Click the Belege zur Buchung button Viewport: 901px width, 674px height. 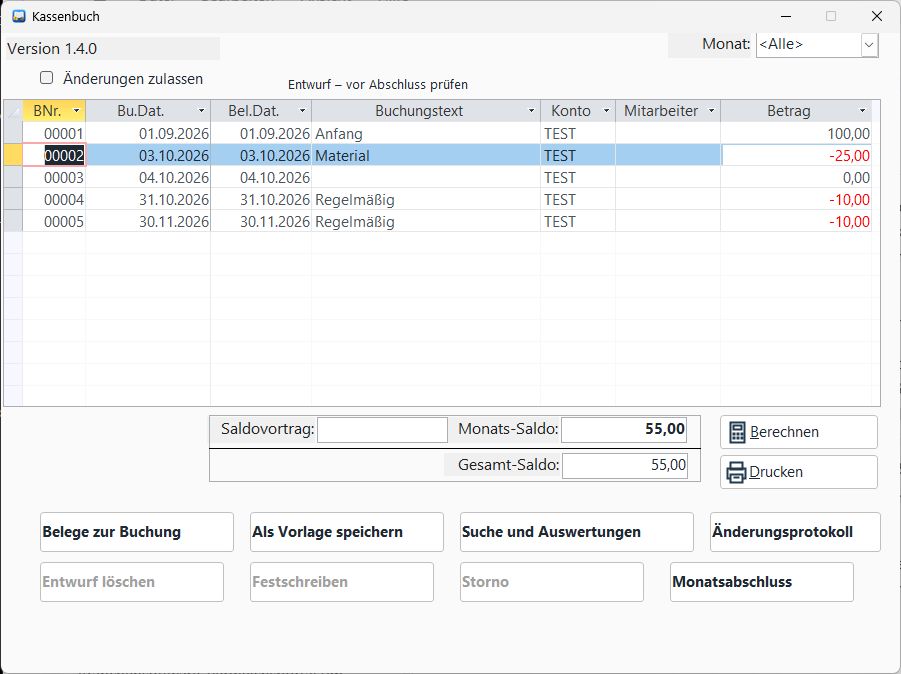[x=137, y=532]
